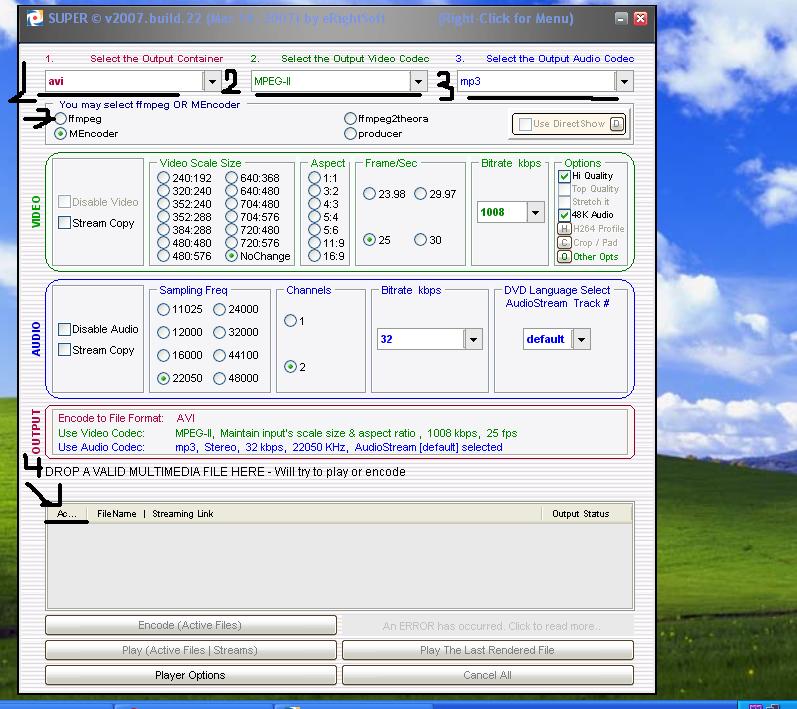Click the FileName column header
Image resolution: width=797 pixels, height=709 pixels.
[x=116, y=514]
